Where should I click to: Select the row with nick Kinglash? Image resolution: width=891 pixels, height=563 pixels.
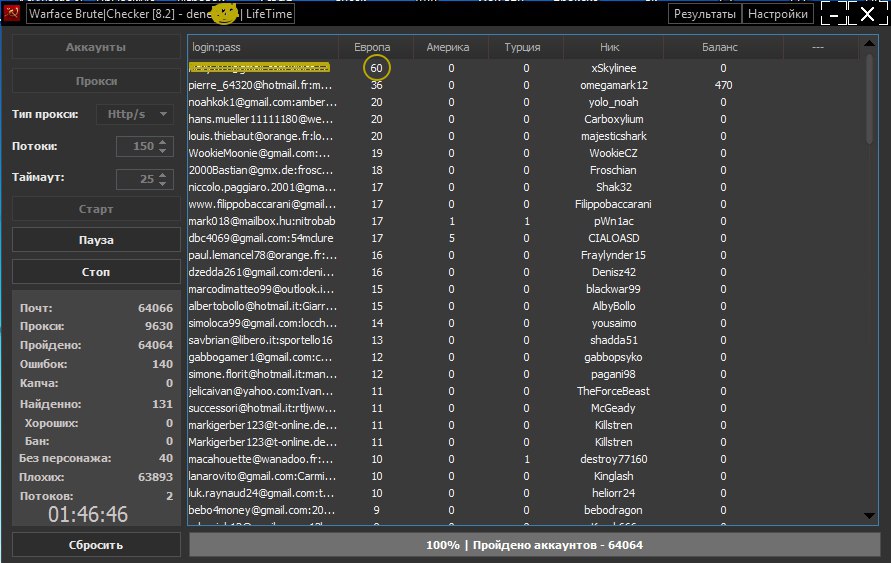click(x=523, y=476)
